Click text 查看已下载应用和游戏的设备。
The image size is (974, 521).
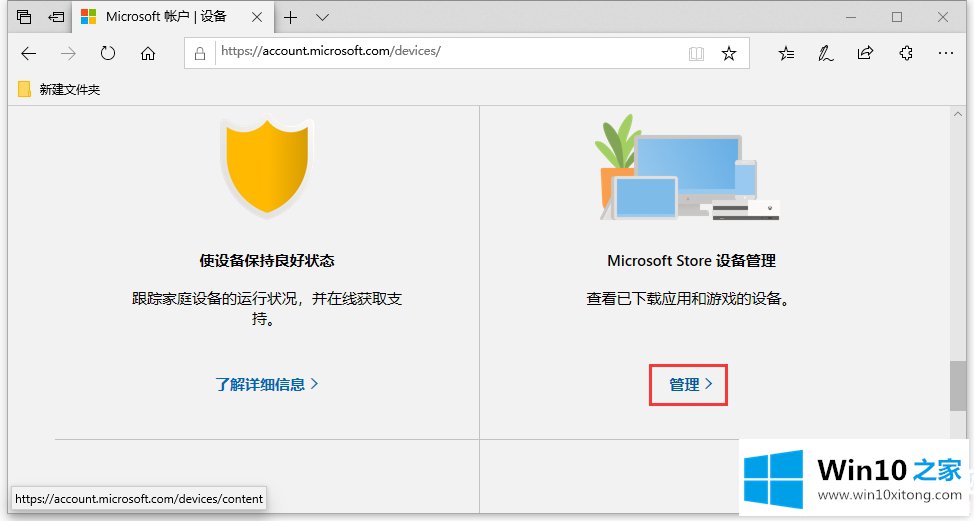[688, 299]
